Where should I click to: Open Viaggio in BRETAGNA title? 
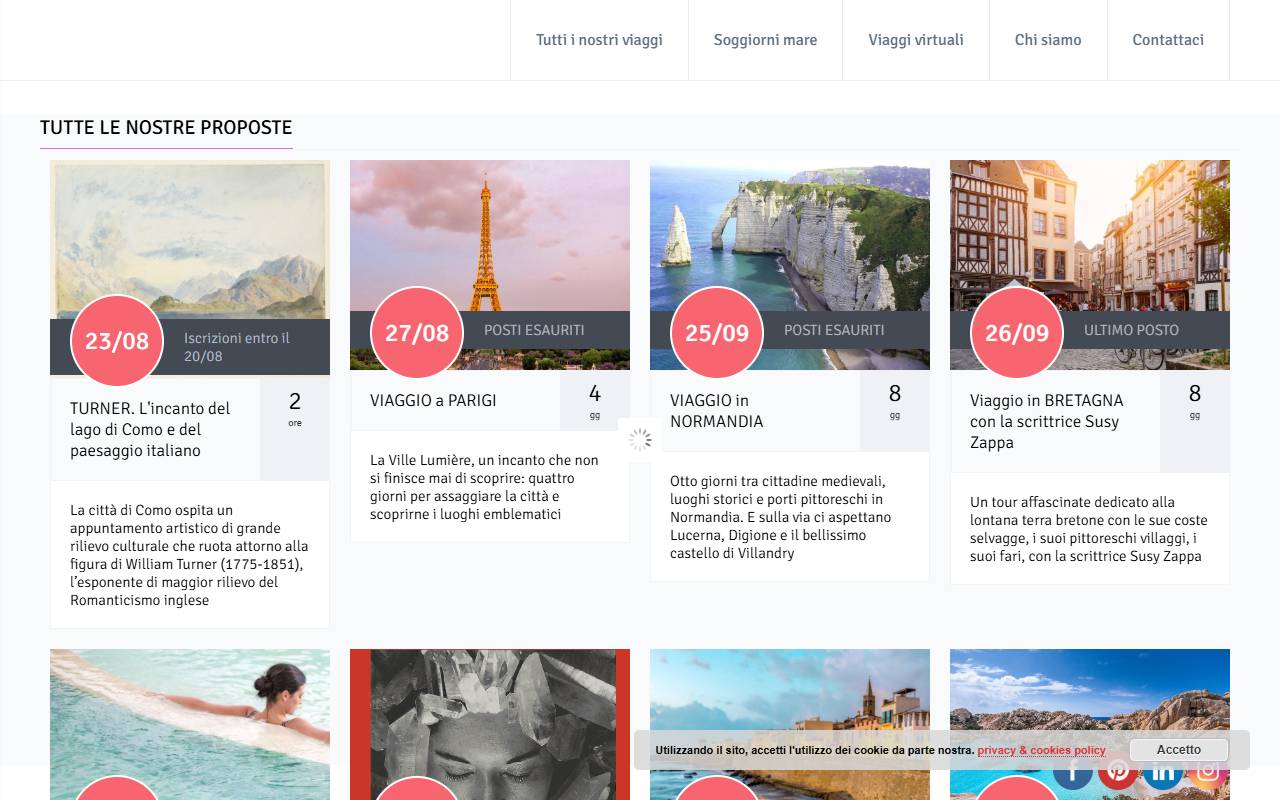coord(1047,421)
